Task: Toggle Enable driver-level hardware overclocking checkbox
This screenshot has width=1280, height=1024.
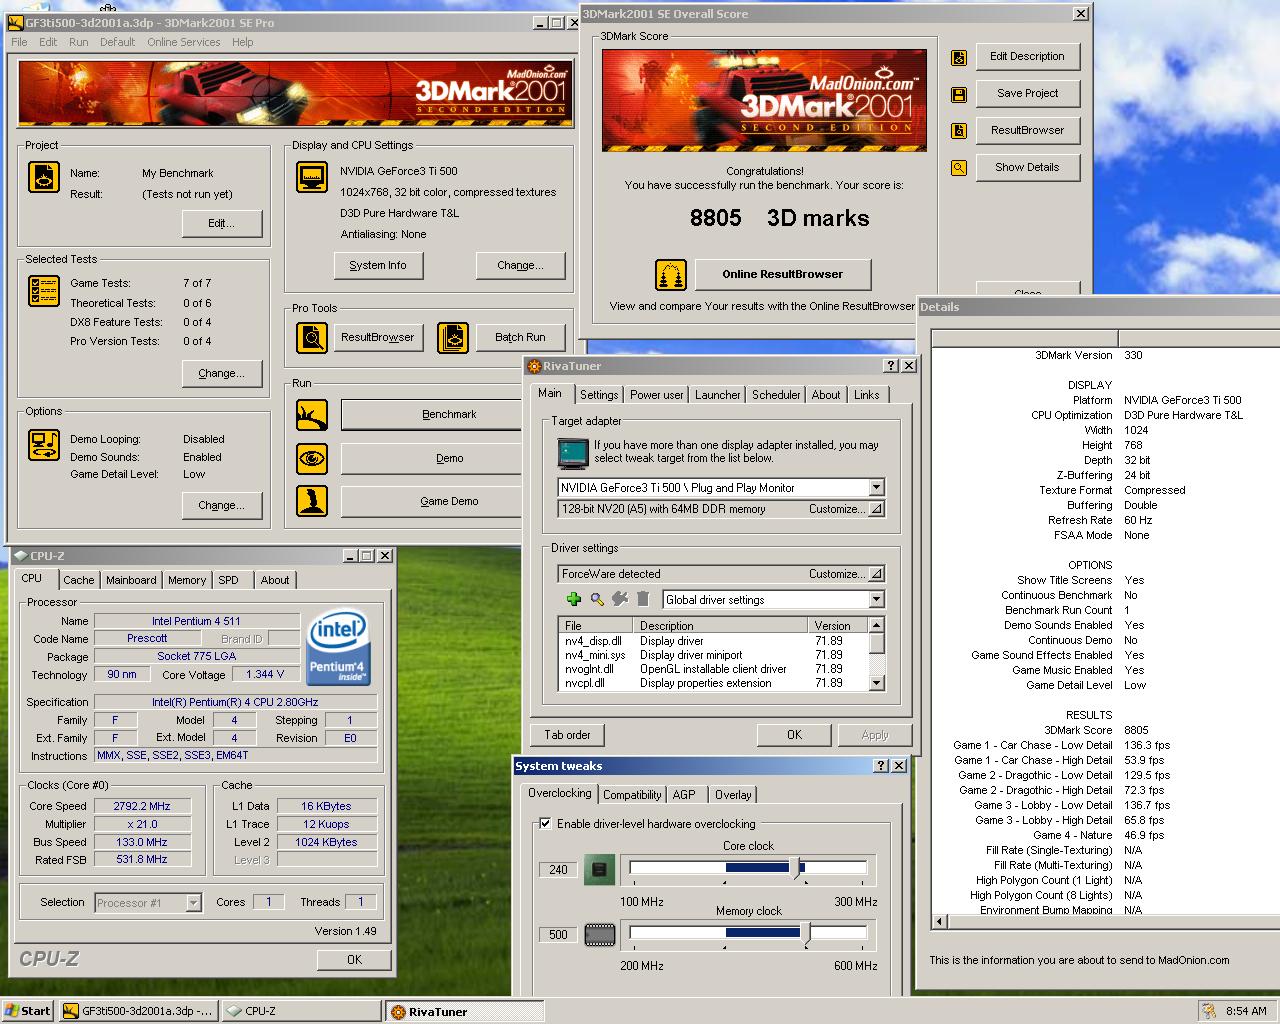Action: (x=545, y=824)
